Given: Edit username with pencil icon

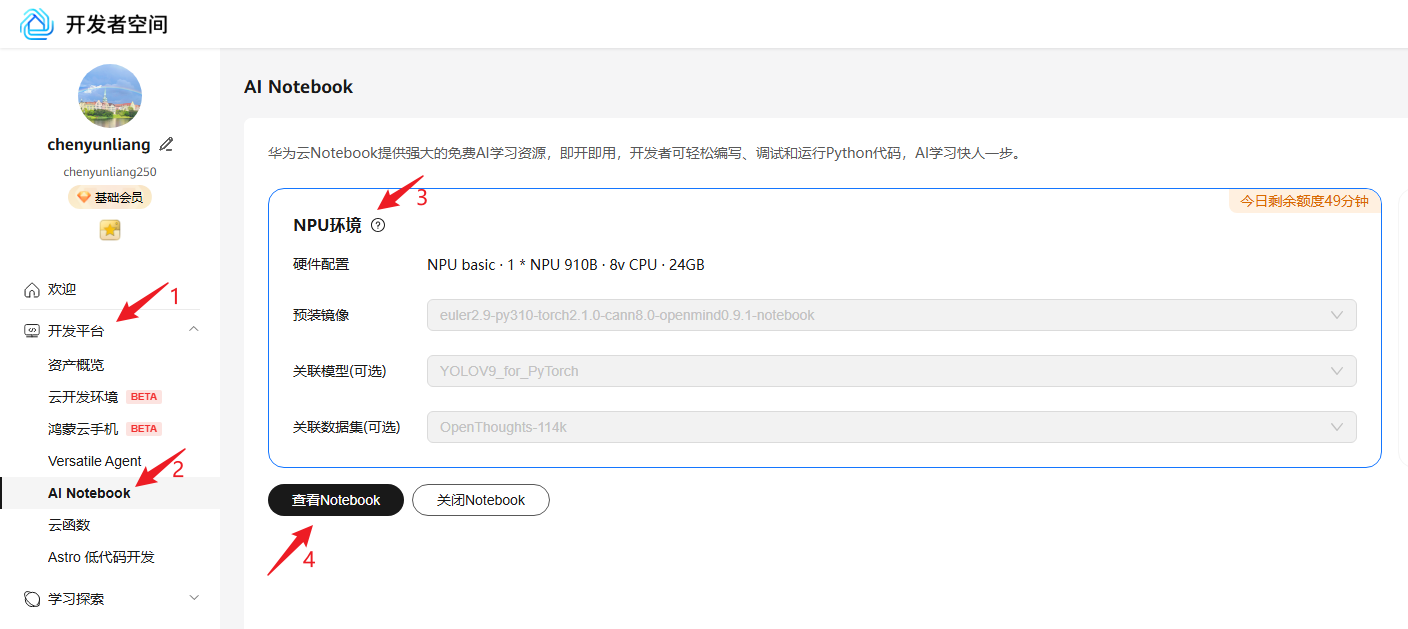Looking at the screenshot, I should pos(166,144).
